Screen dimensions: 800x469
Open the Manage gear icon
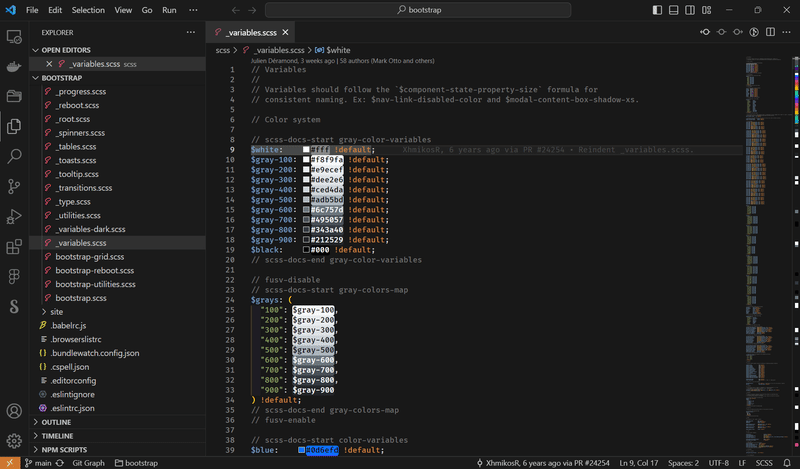click(x=14, y=441)
